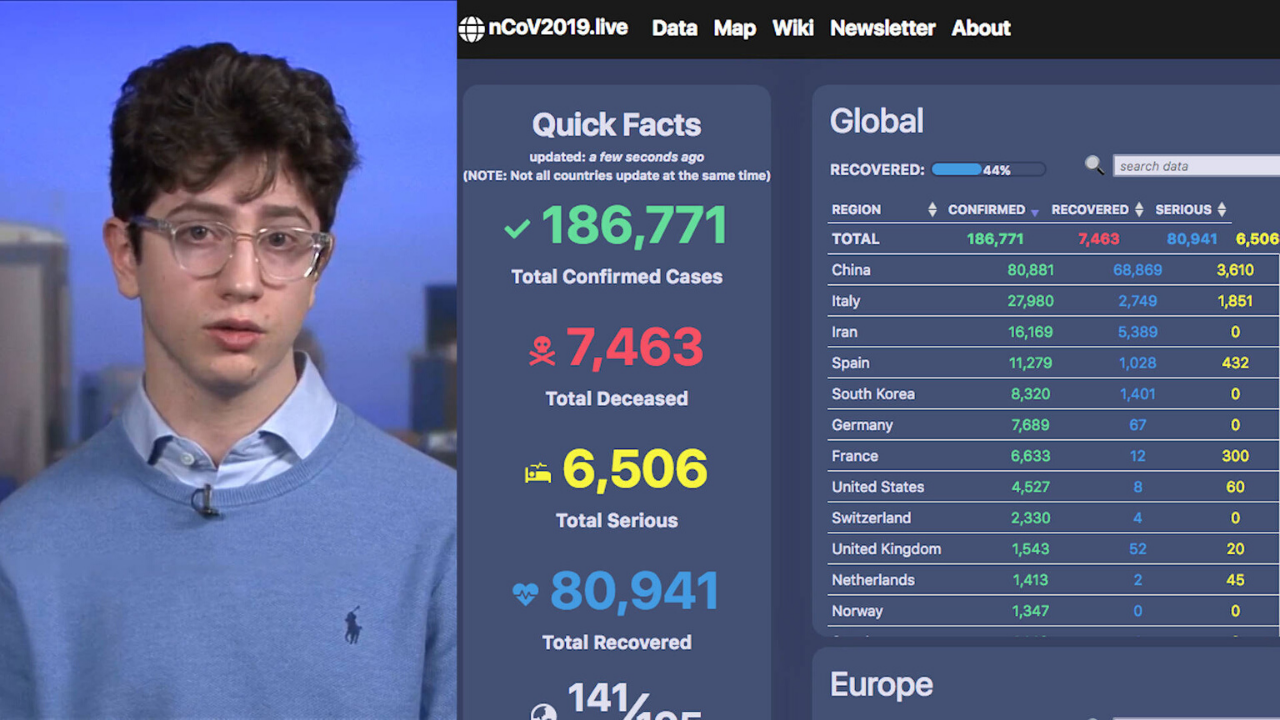The image size is (1280, 720).
Task: Click France's 6,633 confirmed value
Action: click(1031, 456)
